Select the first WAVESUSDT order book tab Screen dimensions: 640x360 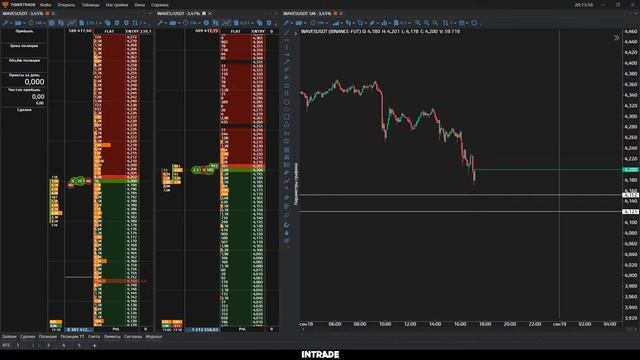pyautogui.click(x=23, y=13)
